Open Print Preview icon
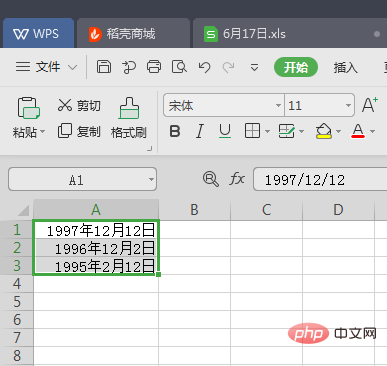Viewport: 387px width, 366px height. pyautogui.click(x=179, y=67)
